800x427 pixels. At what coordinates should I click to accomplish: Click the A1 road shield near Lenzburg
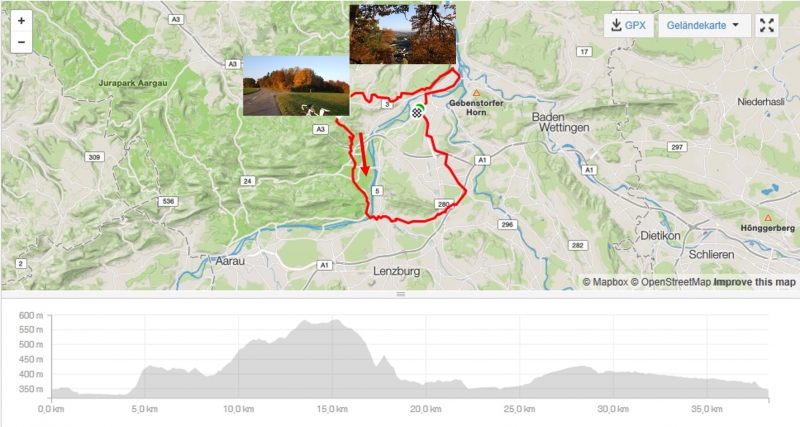coord(324,265)
